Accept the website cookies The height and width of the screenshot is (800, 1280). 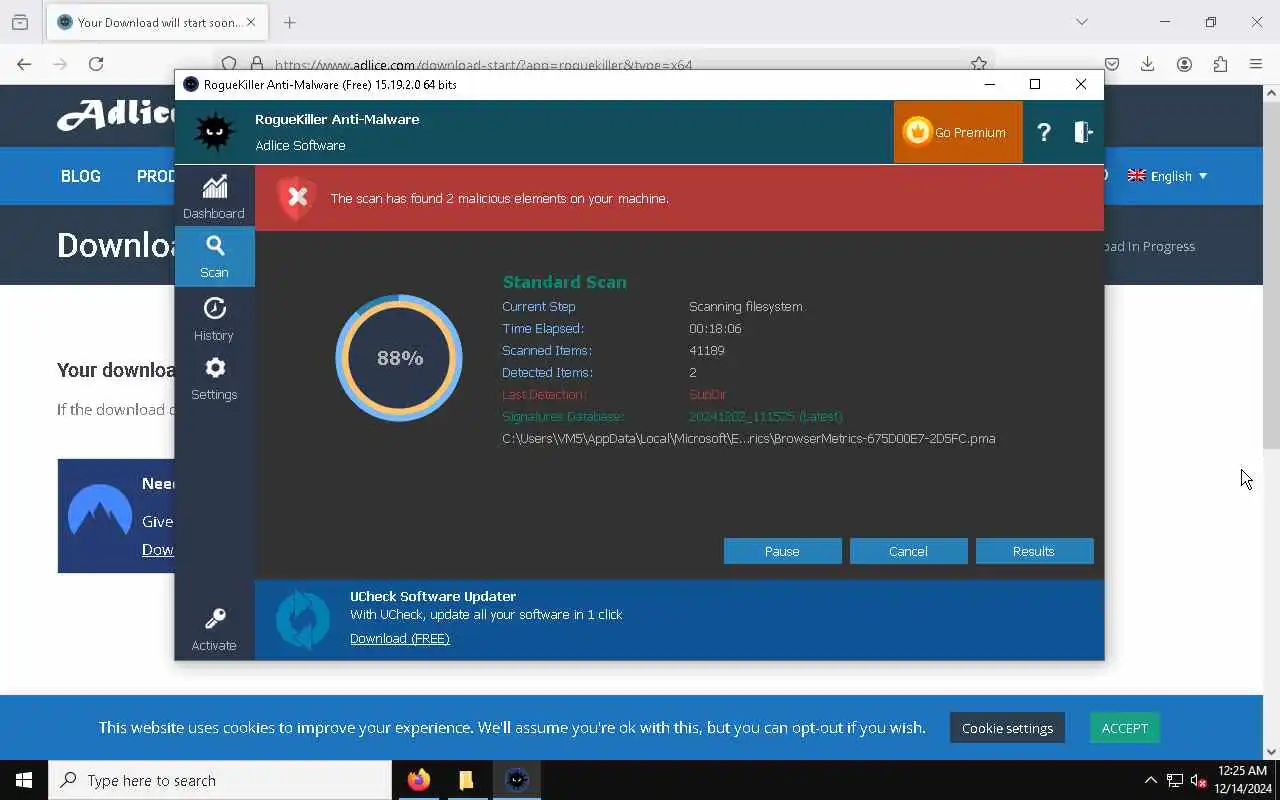point(1125,728)
